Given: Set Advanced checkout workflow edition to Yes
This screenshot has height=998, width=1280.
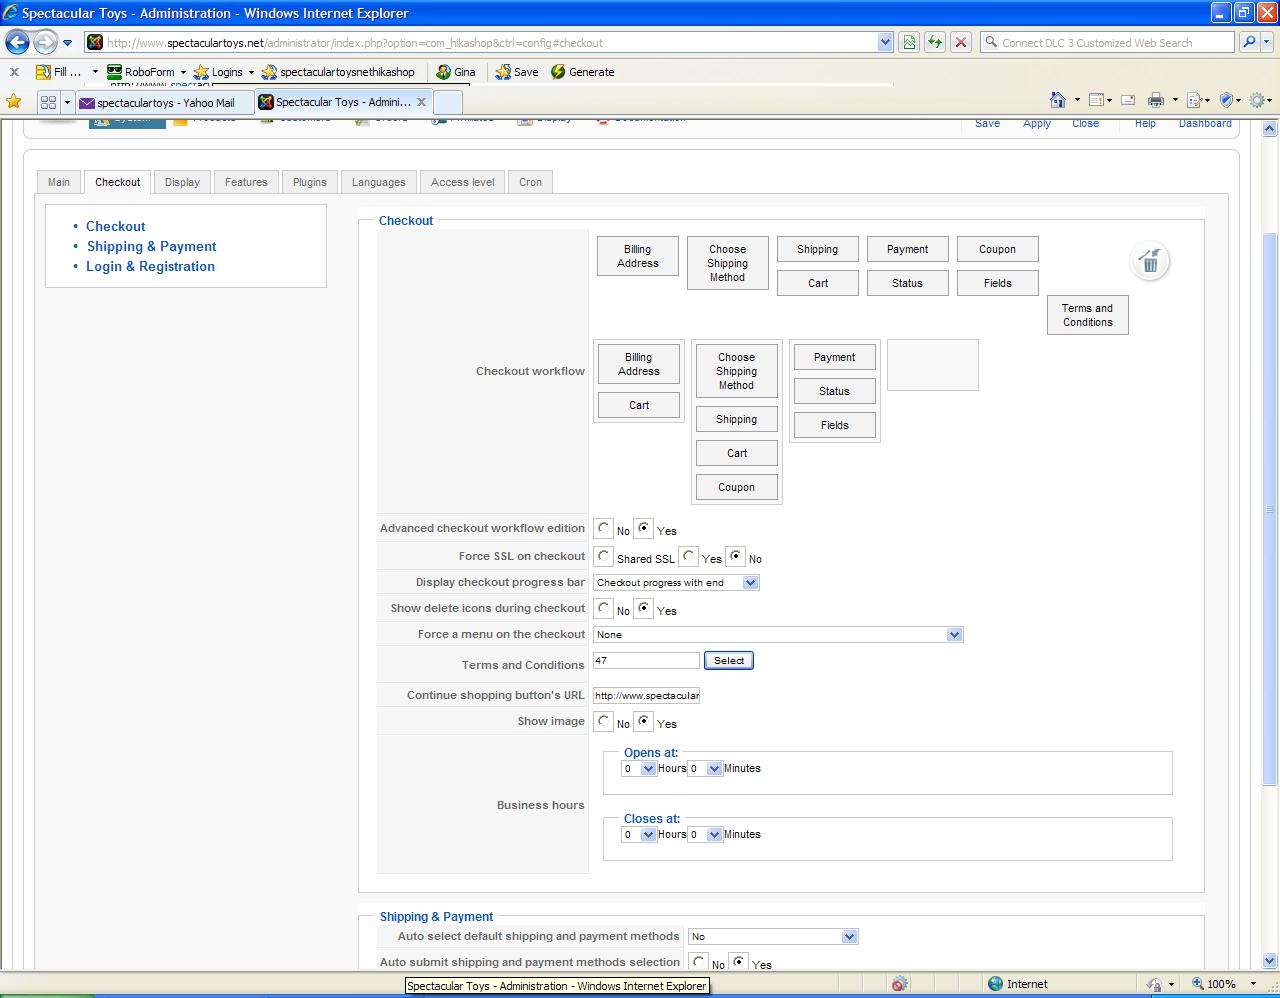Looking at the screenshot, I should [644, 528].
